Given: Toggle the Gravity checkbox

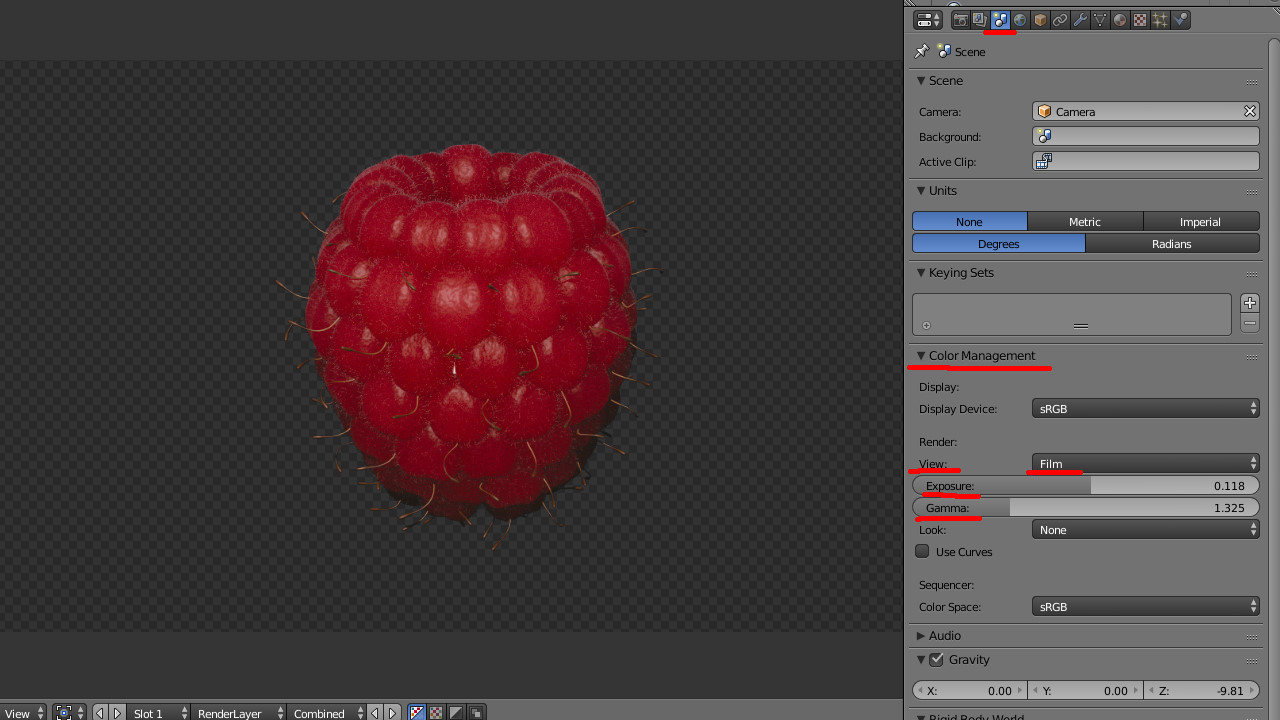Looking at the screenshot, I should pos(936,659).
